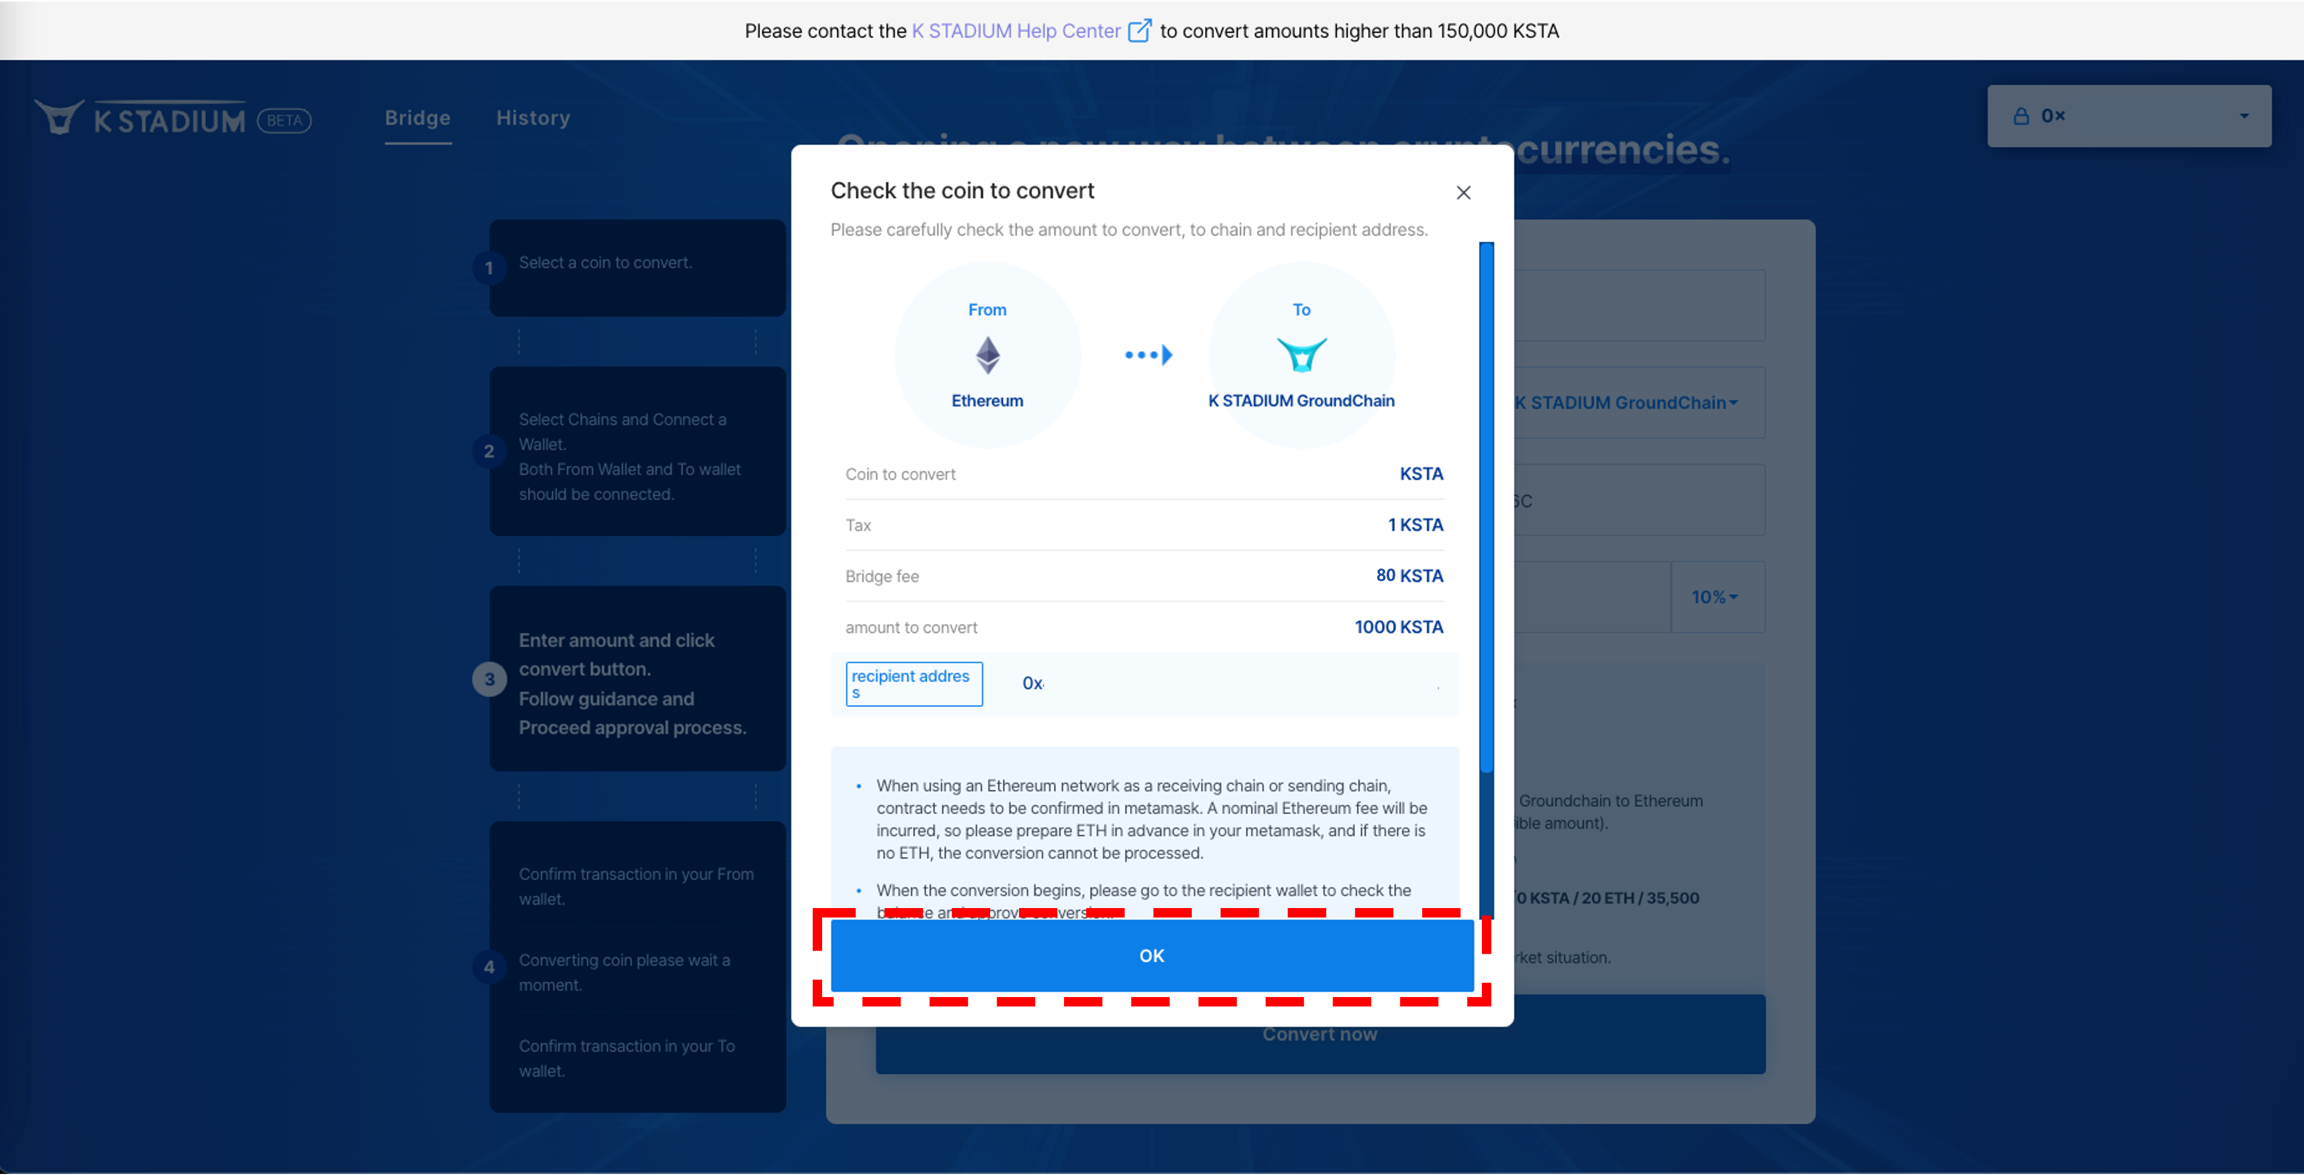Click the K STADIUM bull logo icon

[x=59, y=118]
